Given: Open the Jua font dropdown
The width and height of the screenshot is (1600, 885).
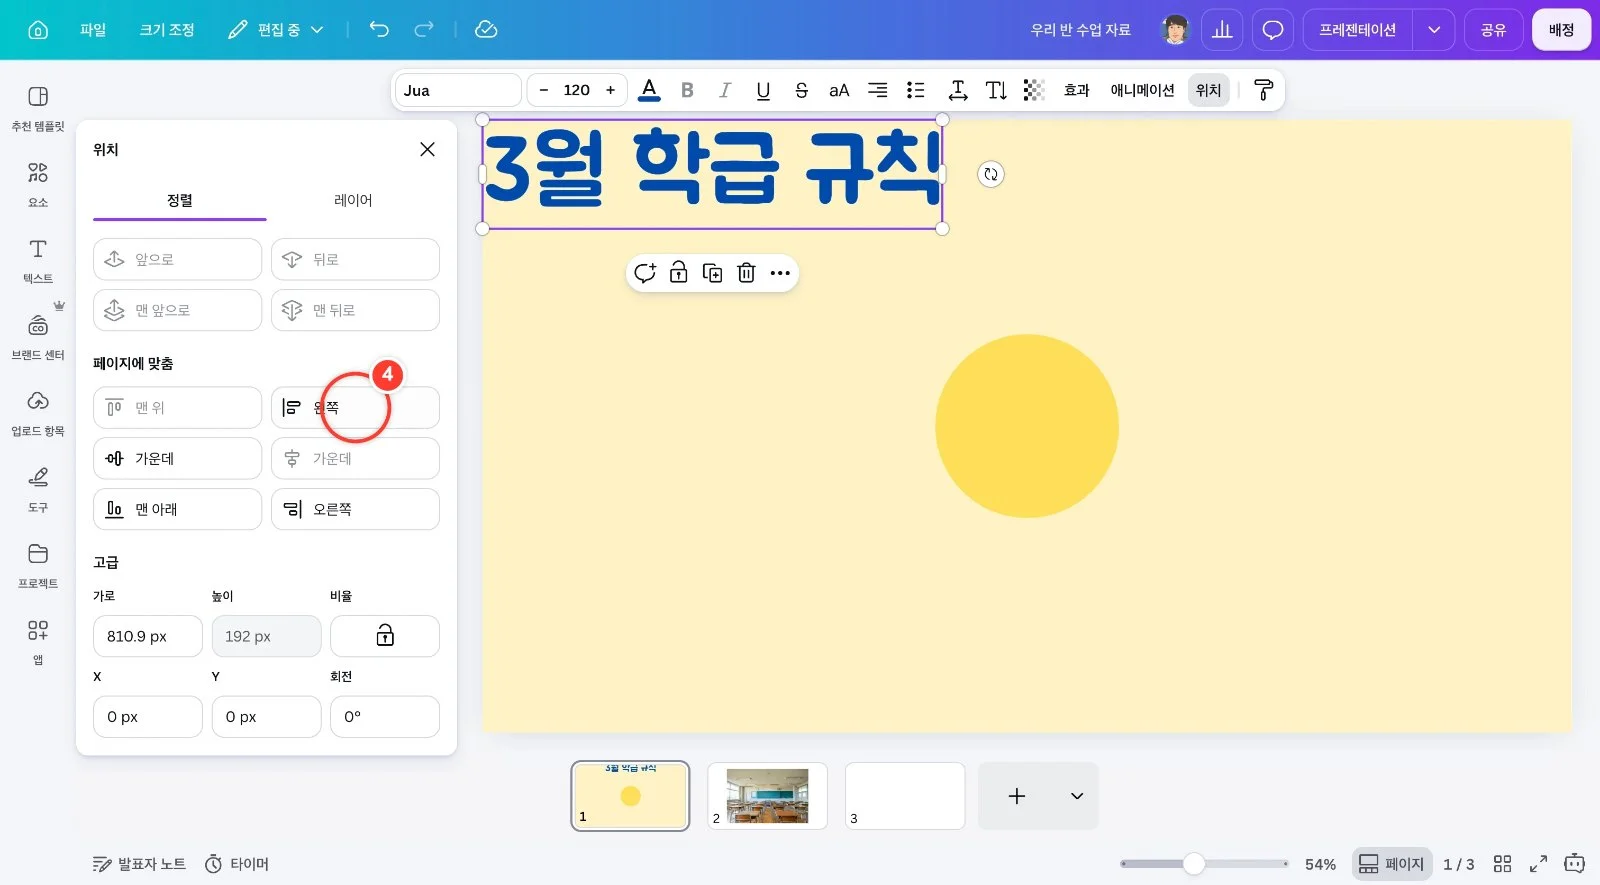Looking at the screenshot, I should point(458,90).
